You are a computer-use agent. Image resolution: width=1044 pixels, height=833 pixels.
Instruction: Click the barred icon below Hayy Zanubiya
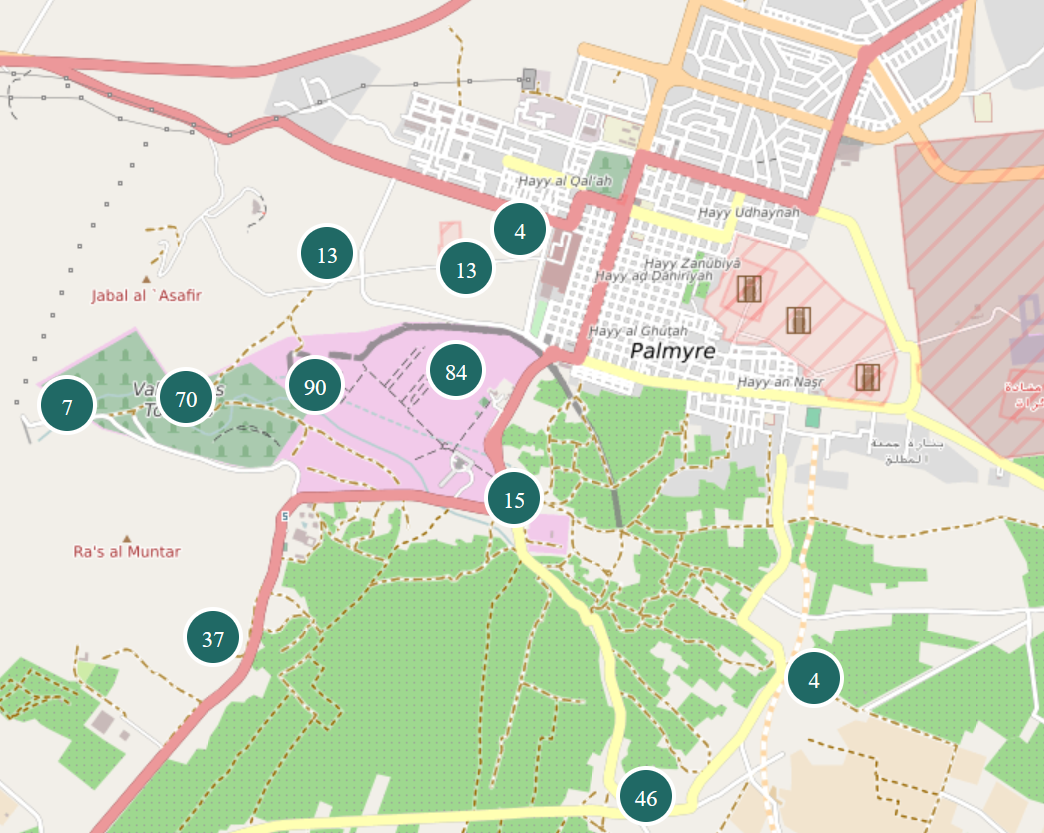click(x=748, y=289)
